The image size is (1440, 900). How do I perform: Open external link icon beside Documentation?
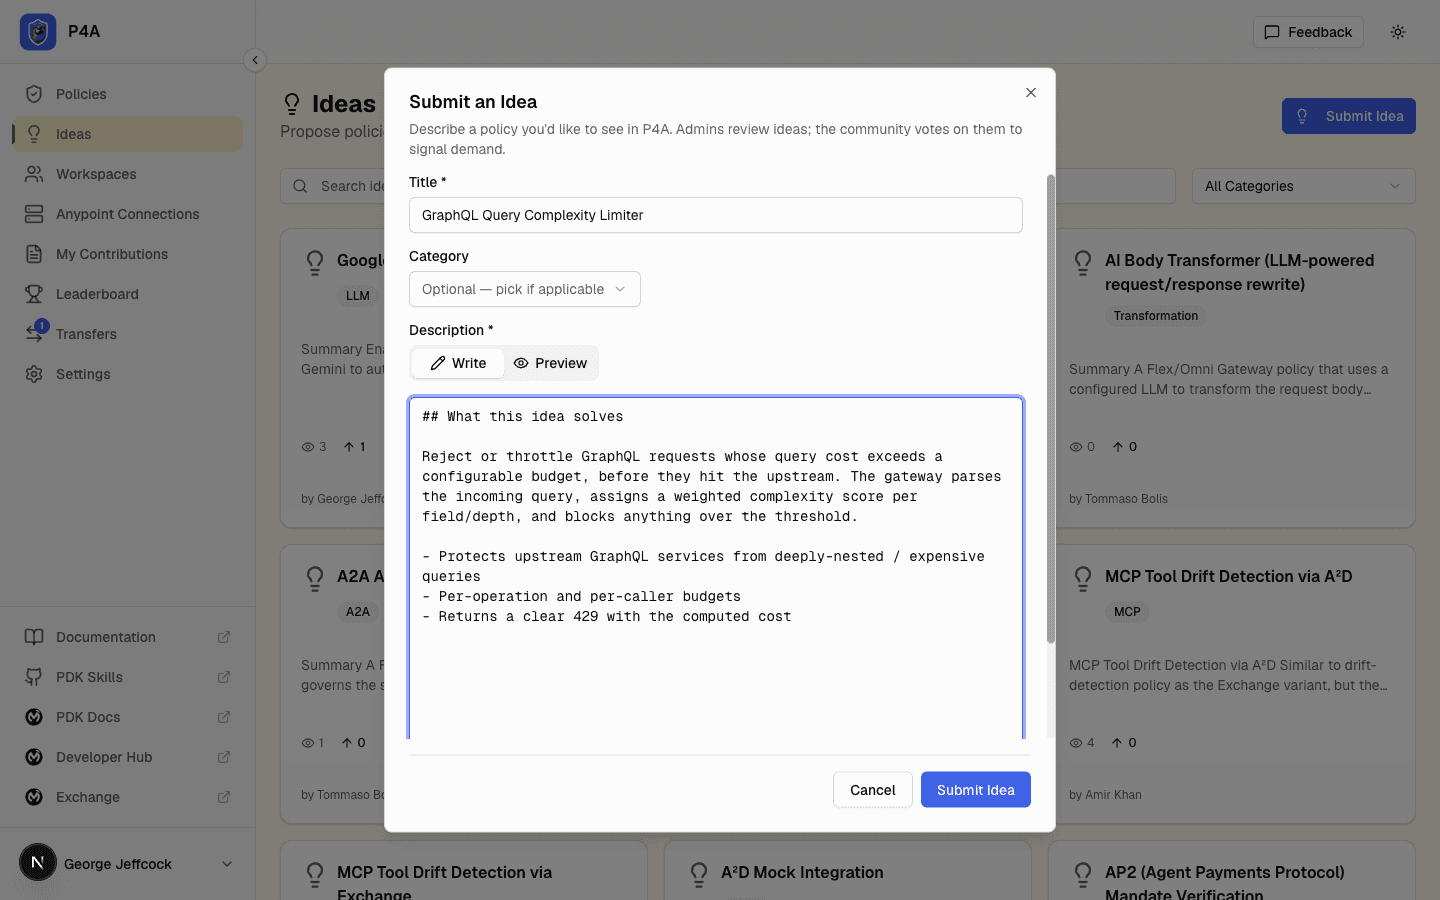point(224,637)
